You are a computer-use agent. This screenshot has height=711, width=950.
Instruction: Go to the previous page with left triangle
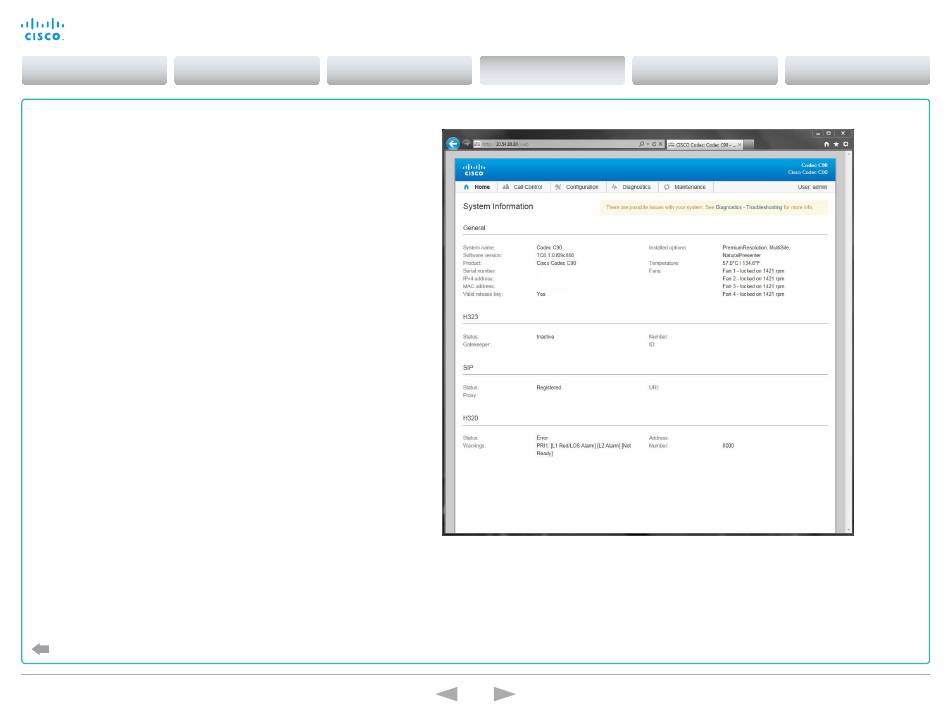pos(447,694)
